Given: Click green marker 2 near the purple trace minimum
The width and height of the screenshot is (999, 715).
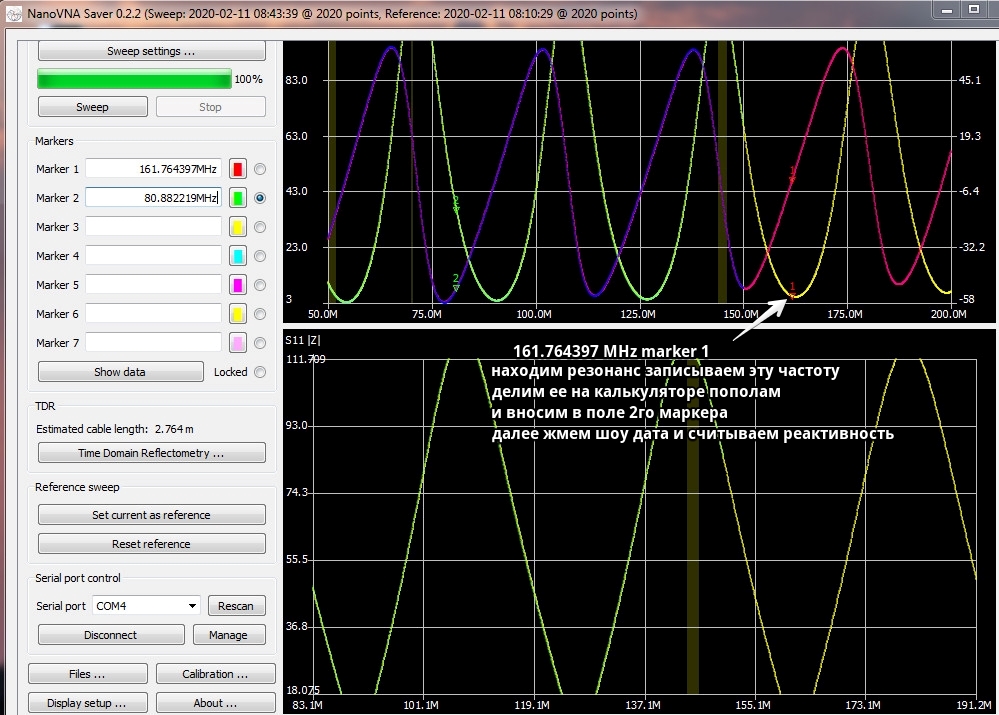Looking at the screenshot, I should click(456, 282).
